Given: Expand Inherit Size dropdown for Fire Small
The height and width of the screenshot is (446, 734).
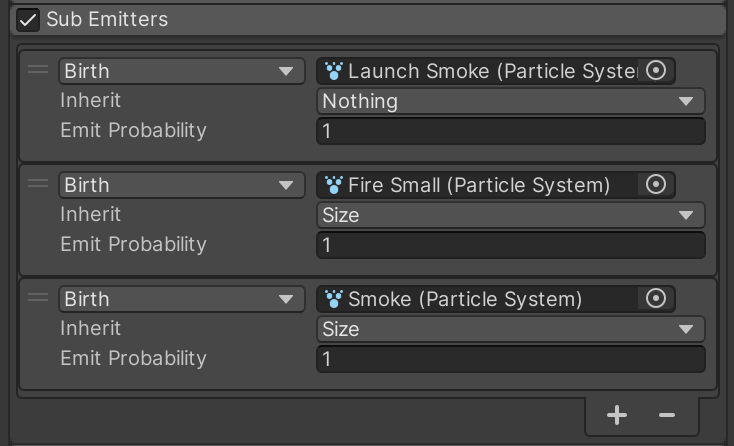Looking at the screenshot, I should (x=510, y=215).
